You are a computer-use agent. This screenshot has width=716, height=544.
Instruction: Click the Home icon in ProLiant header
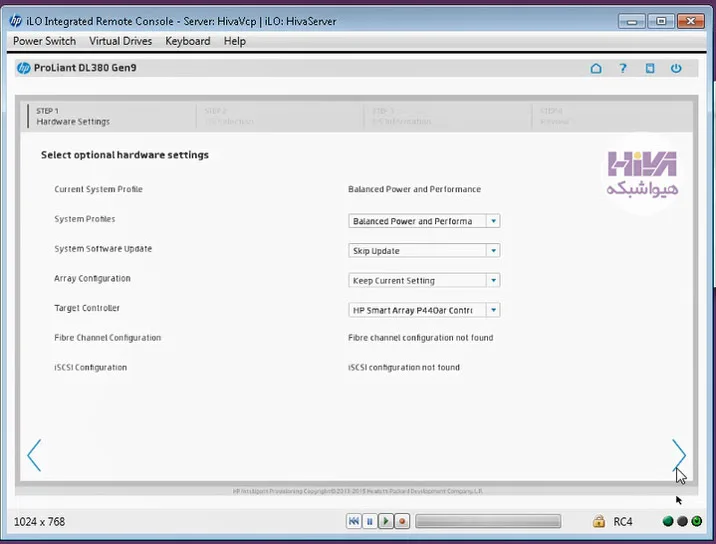coord(596,69)
